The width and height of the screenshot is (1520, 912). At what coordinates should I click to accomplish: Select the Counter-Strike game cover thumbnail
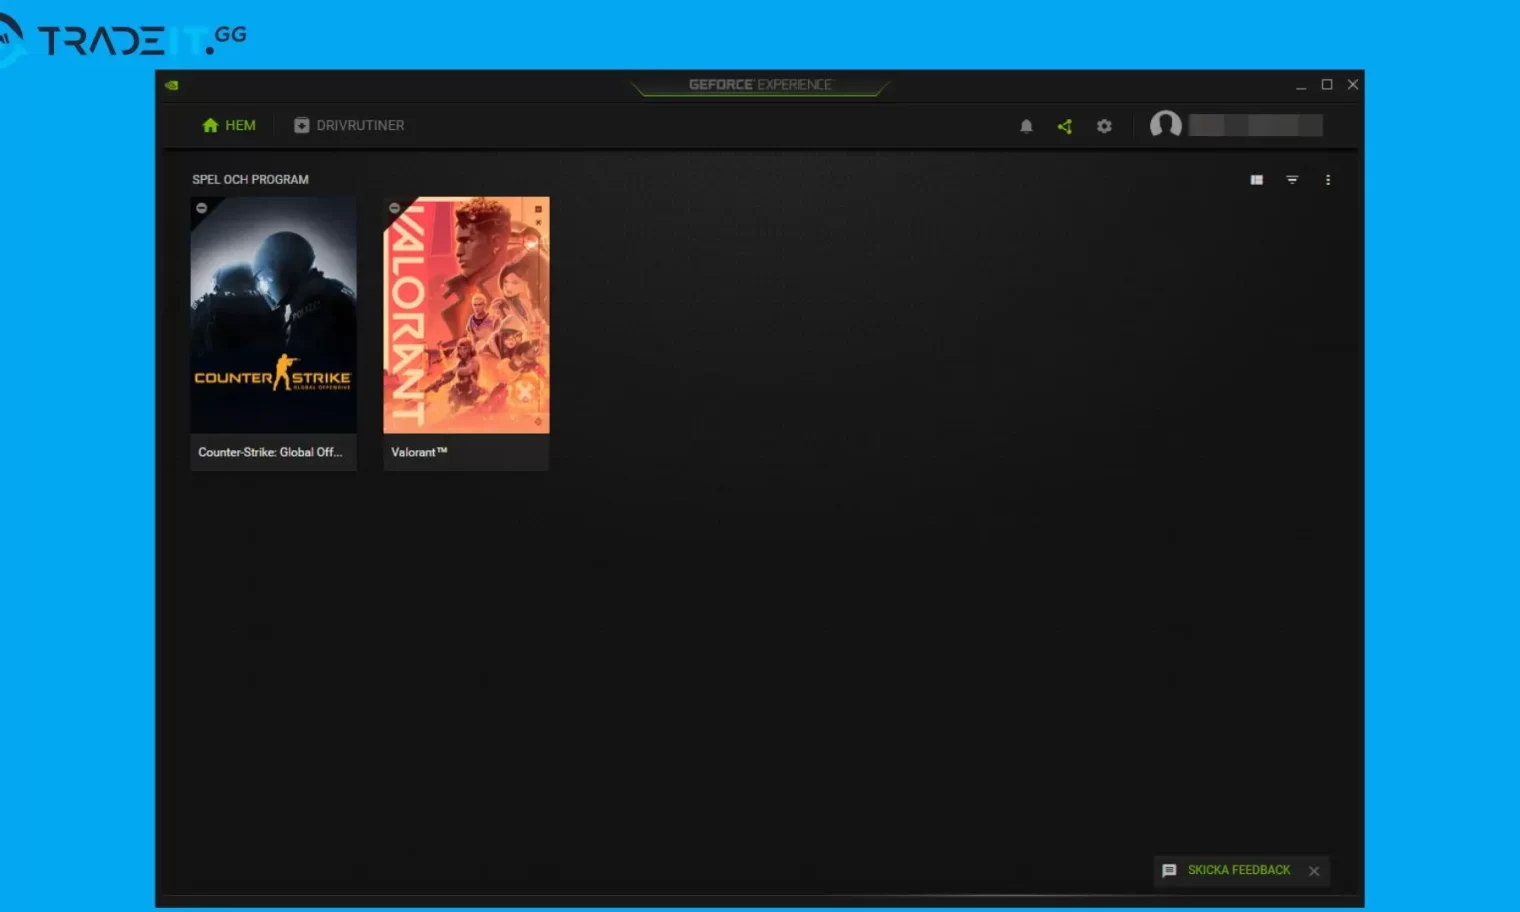(274, 315)
